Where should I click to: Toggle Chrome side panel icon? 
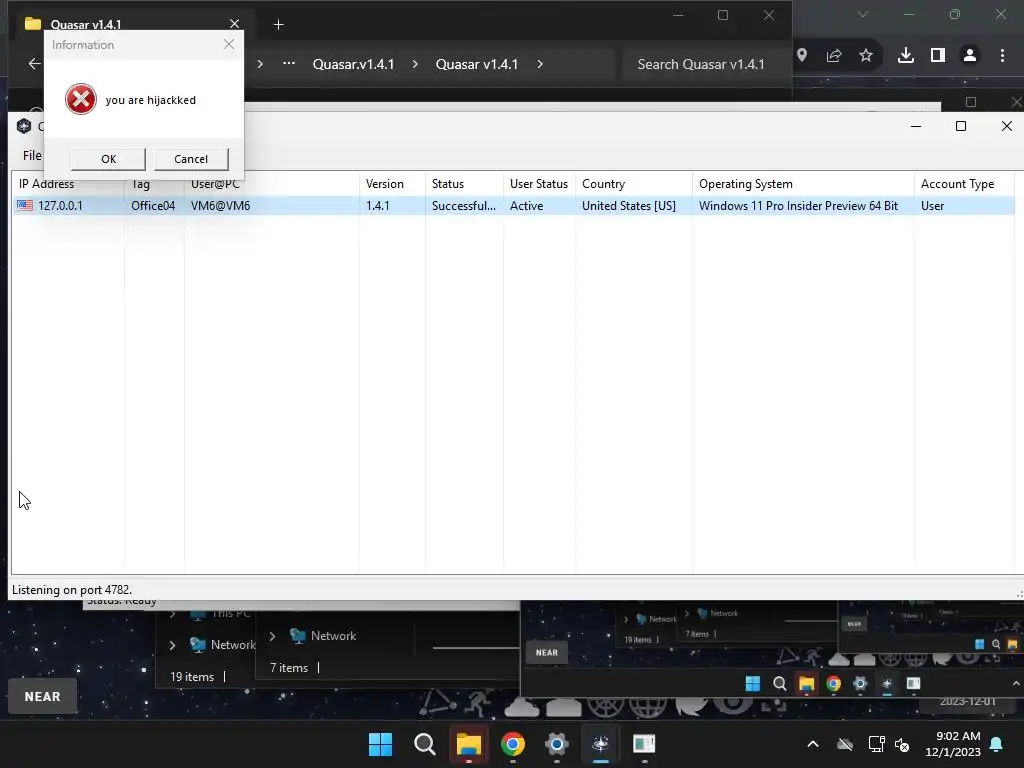(x=938, y=56)
